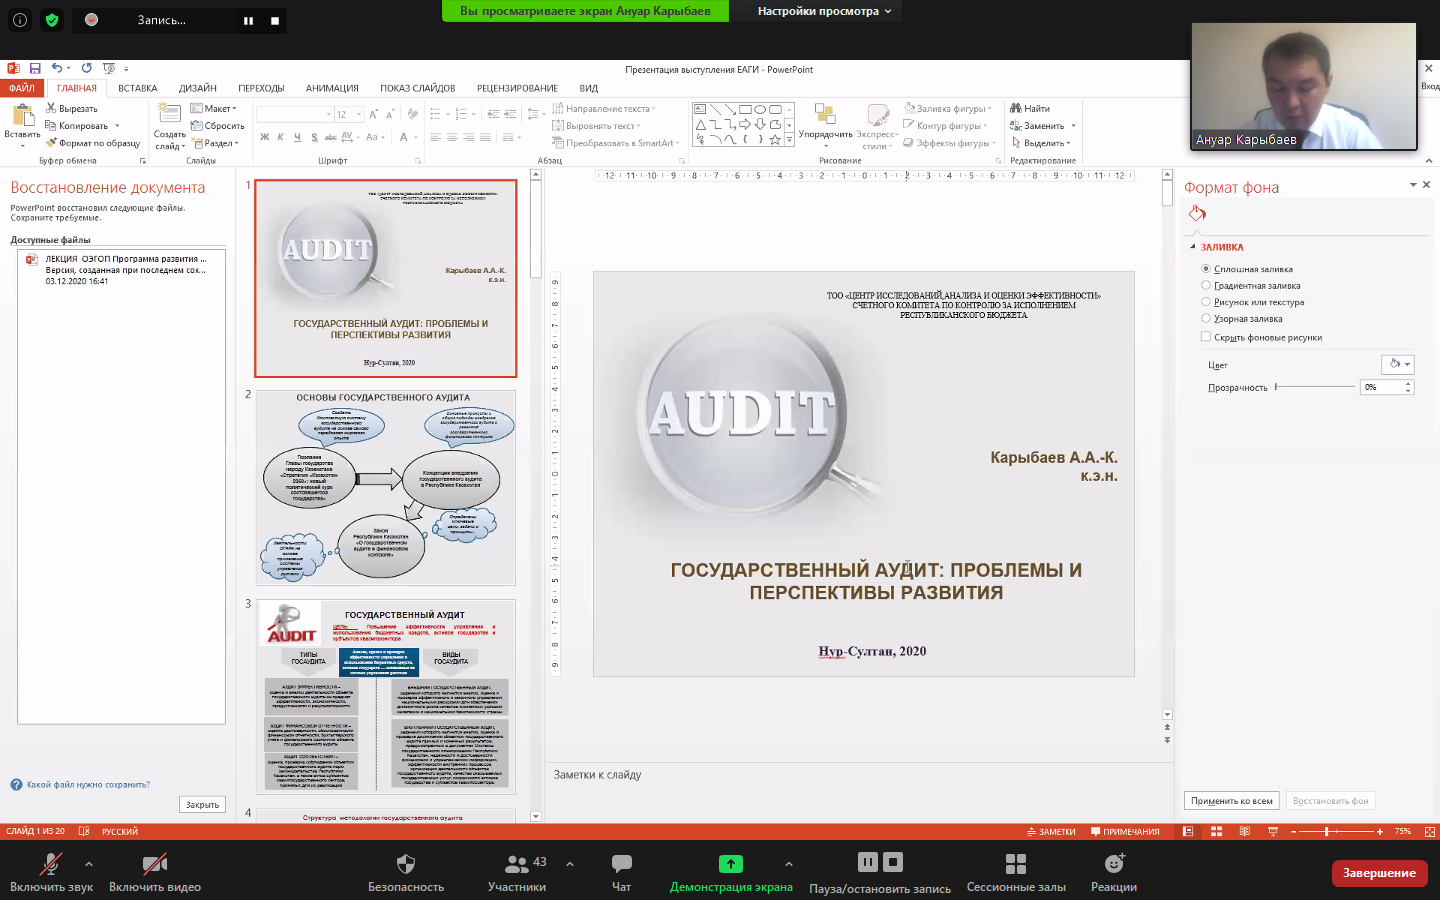The height and width of the screenshot is (900, 1440).
Task: Select the oval shape in the shapes gallery
Action: click(760, 109)
